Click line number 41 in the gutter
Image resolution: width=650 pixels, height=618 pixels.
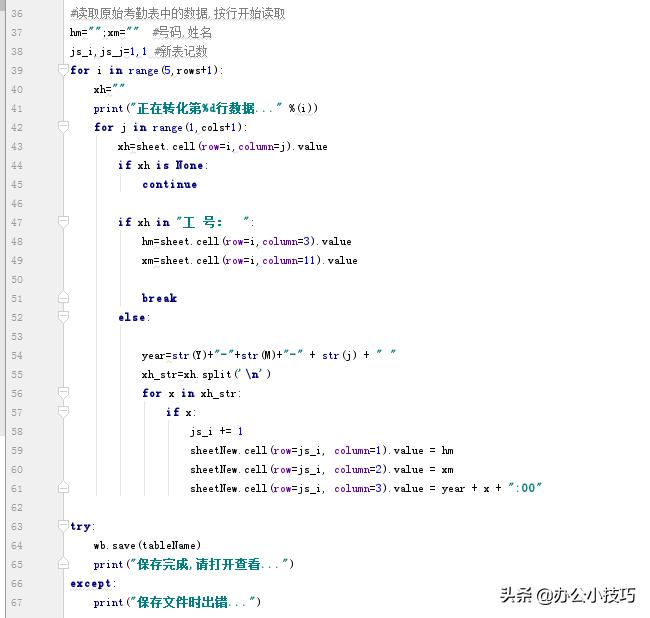[x=17, y=109]
